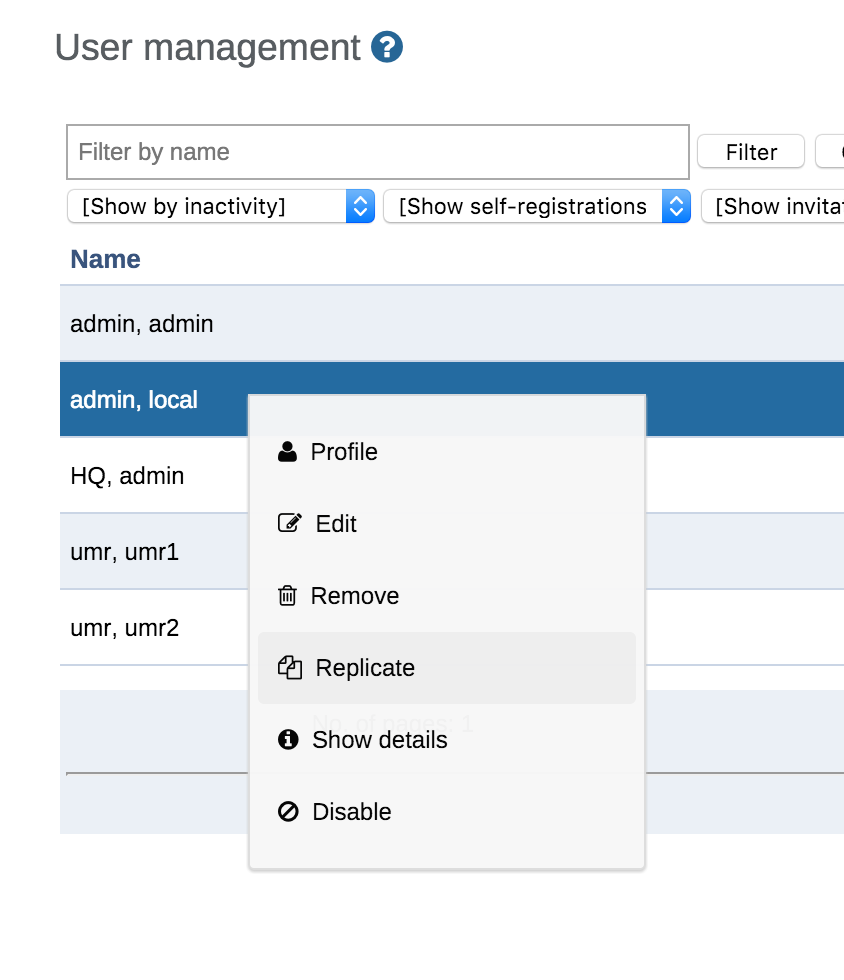Click the Remove trash can icon
Viewport: 844px width, 980px height.
click(x=287, y=596)
